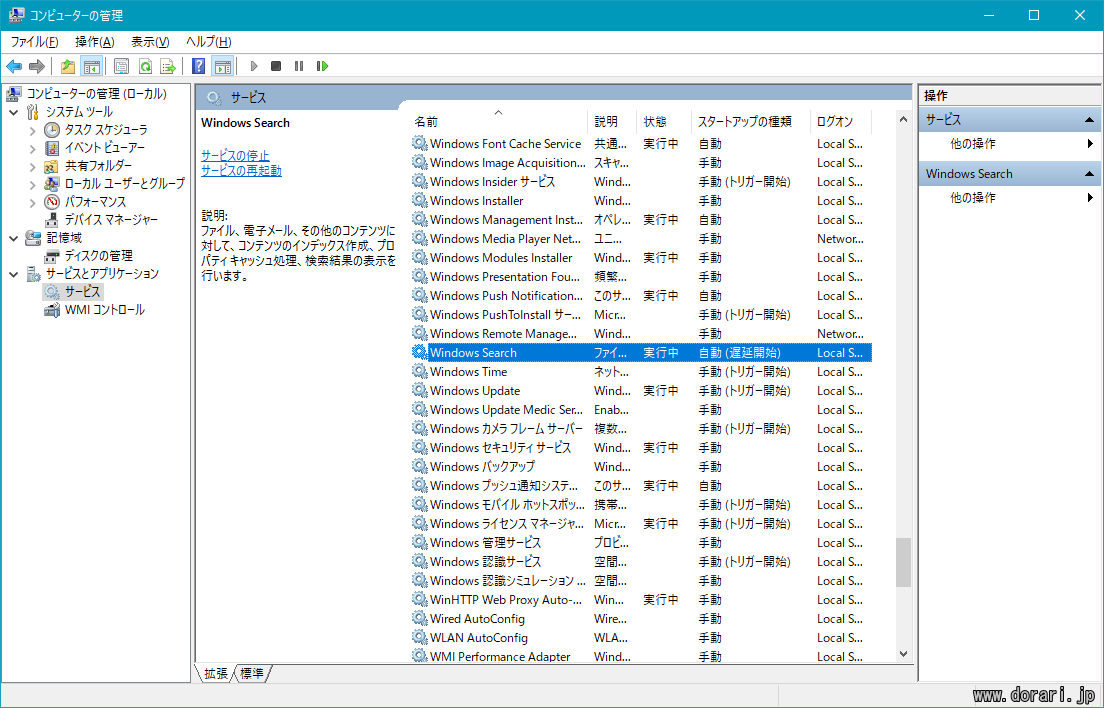Open 他の操作 under the Windows Search section
The image size is (1104, 708).
coord(973,198)
